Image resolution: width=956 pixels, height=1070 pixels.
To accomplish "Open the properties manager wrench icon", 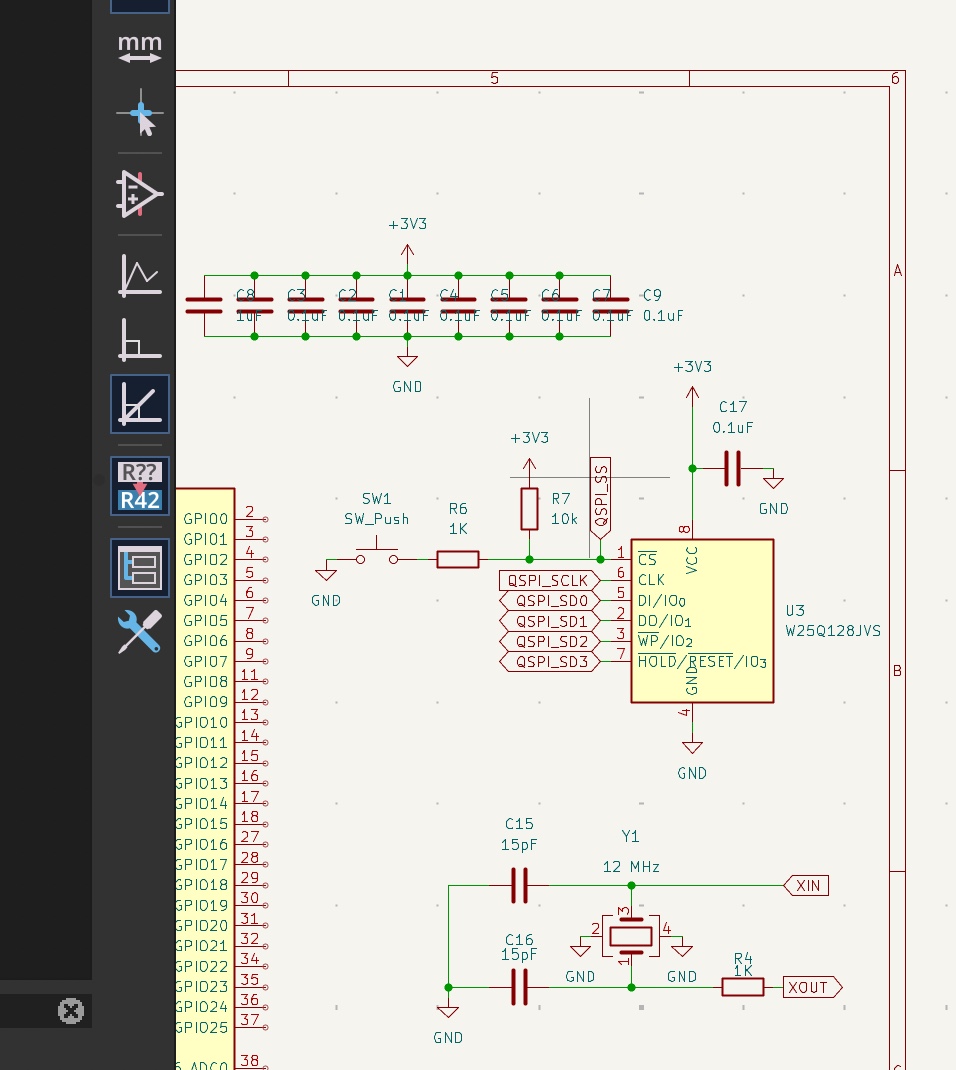I will [140, 632].
